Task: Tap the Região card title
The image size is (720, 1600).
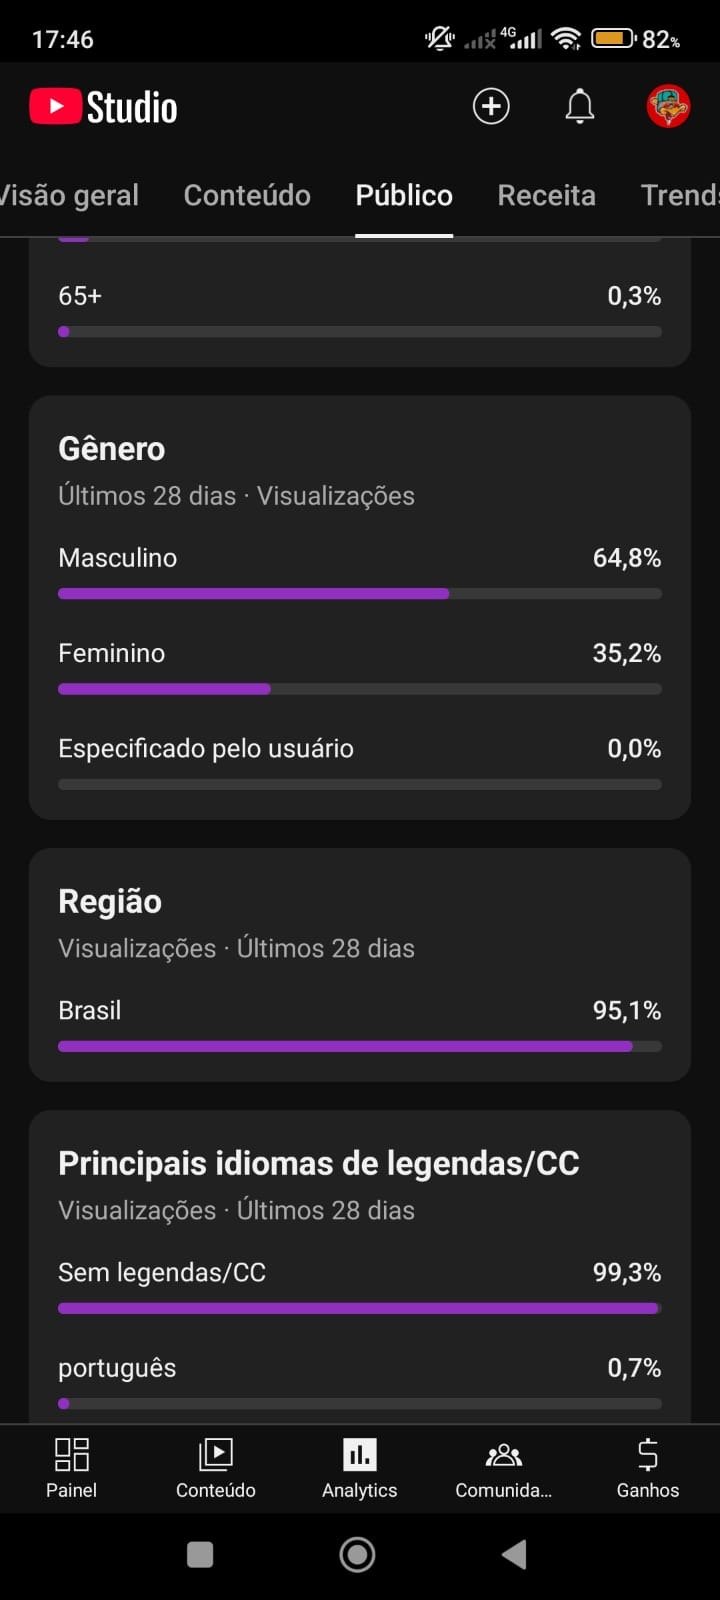Action: point(110,902)
